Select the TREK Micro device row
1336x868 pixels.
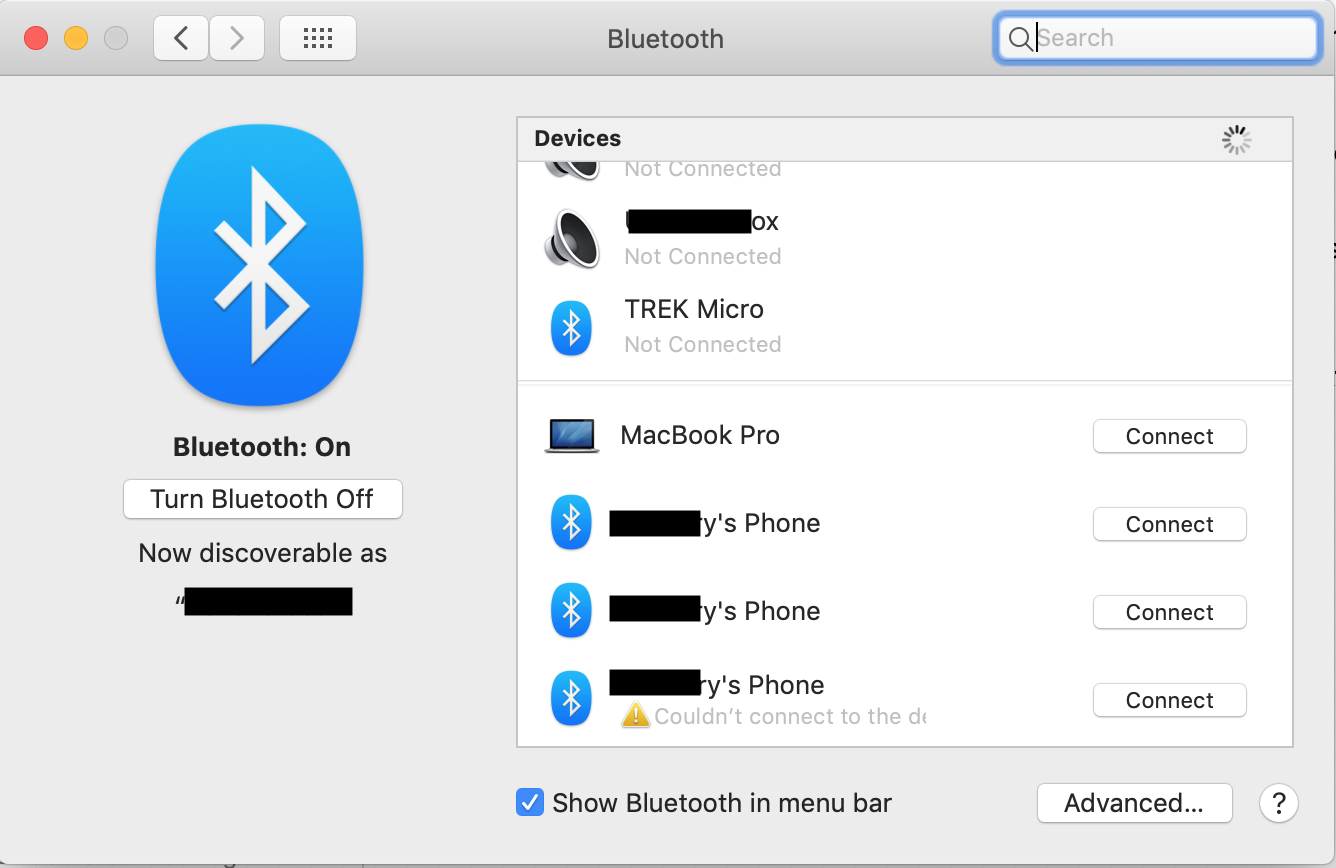(905, 326)
